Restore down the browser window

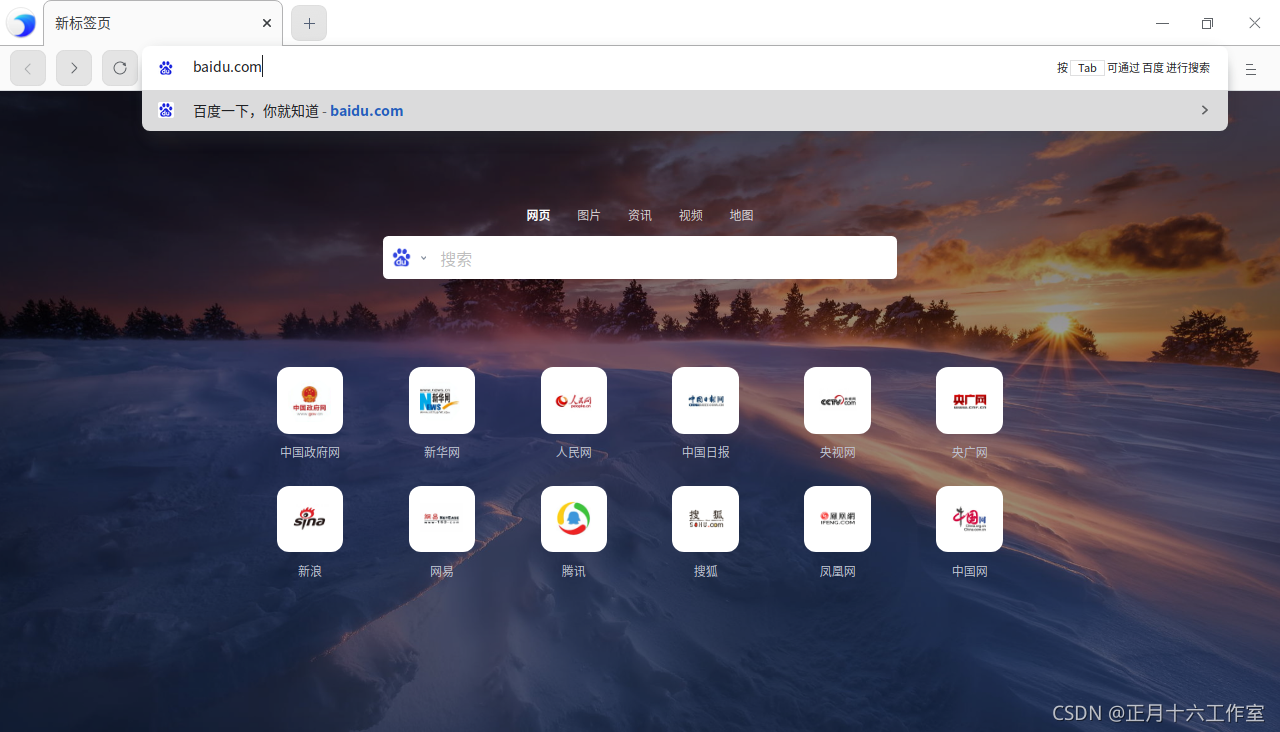1208,23
